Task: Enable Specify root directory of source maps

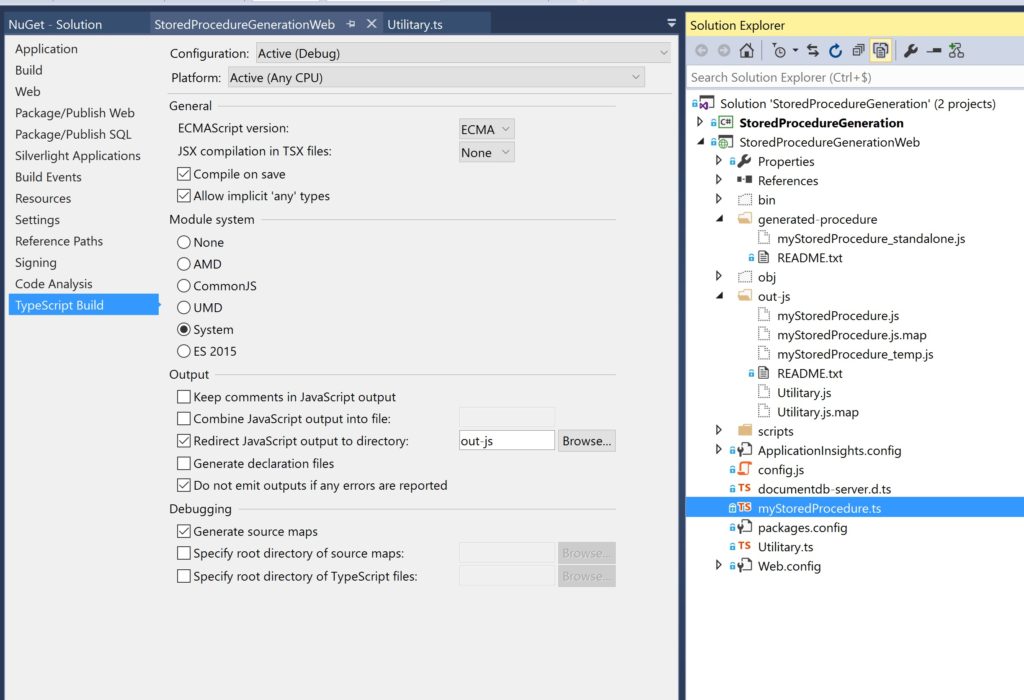Action: 184,553
